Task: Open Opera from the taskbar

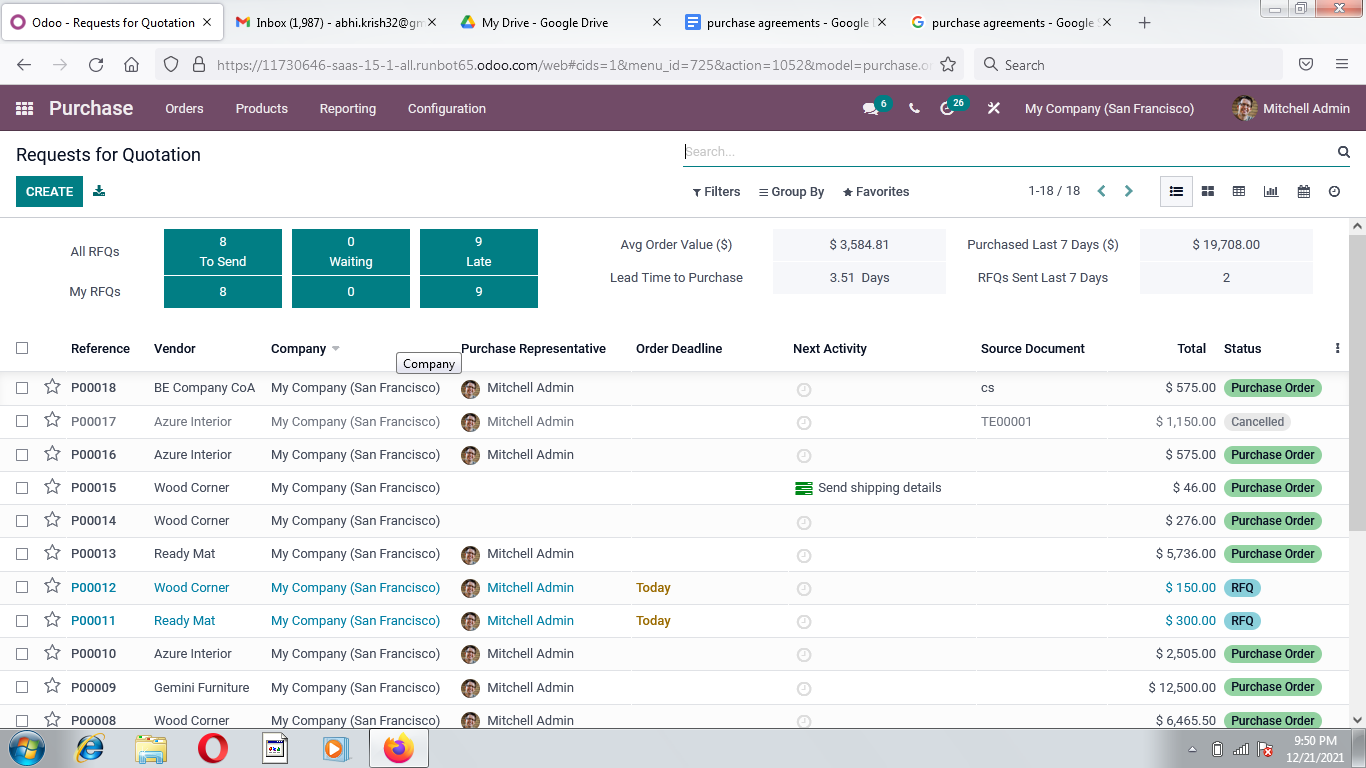Action: (213, 748)
